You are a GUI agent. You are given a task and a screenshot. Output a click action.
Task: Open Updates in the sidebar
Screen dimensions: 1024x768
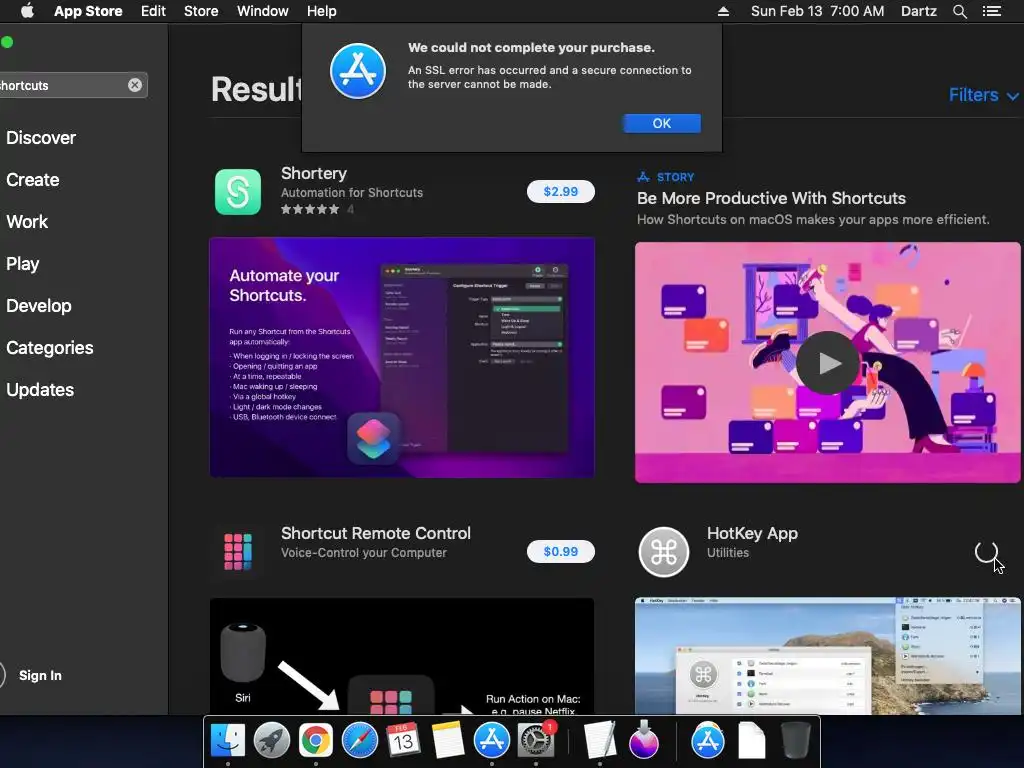pos(40,390)
